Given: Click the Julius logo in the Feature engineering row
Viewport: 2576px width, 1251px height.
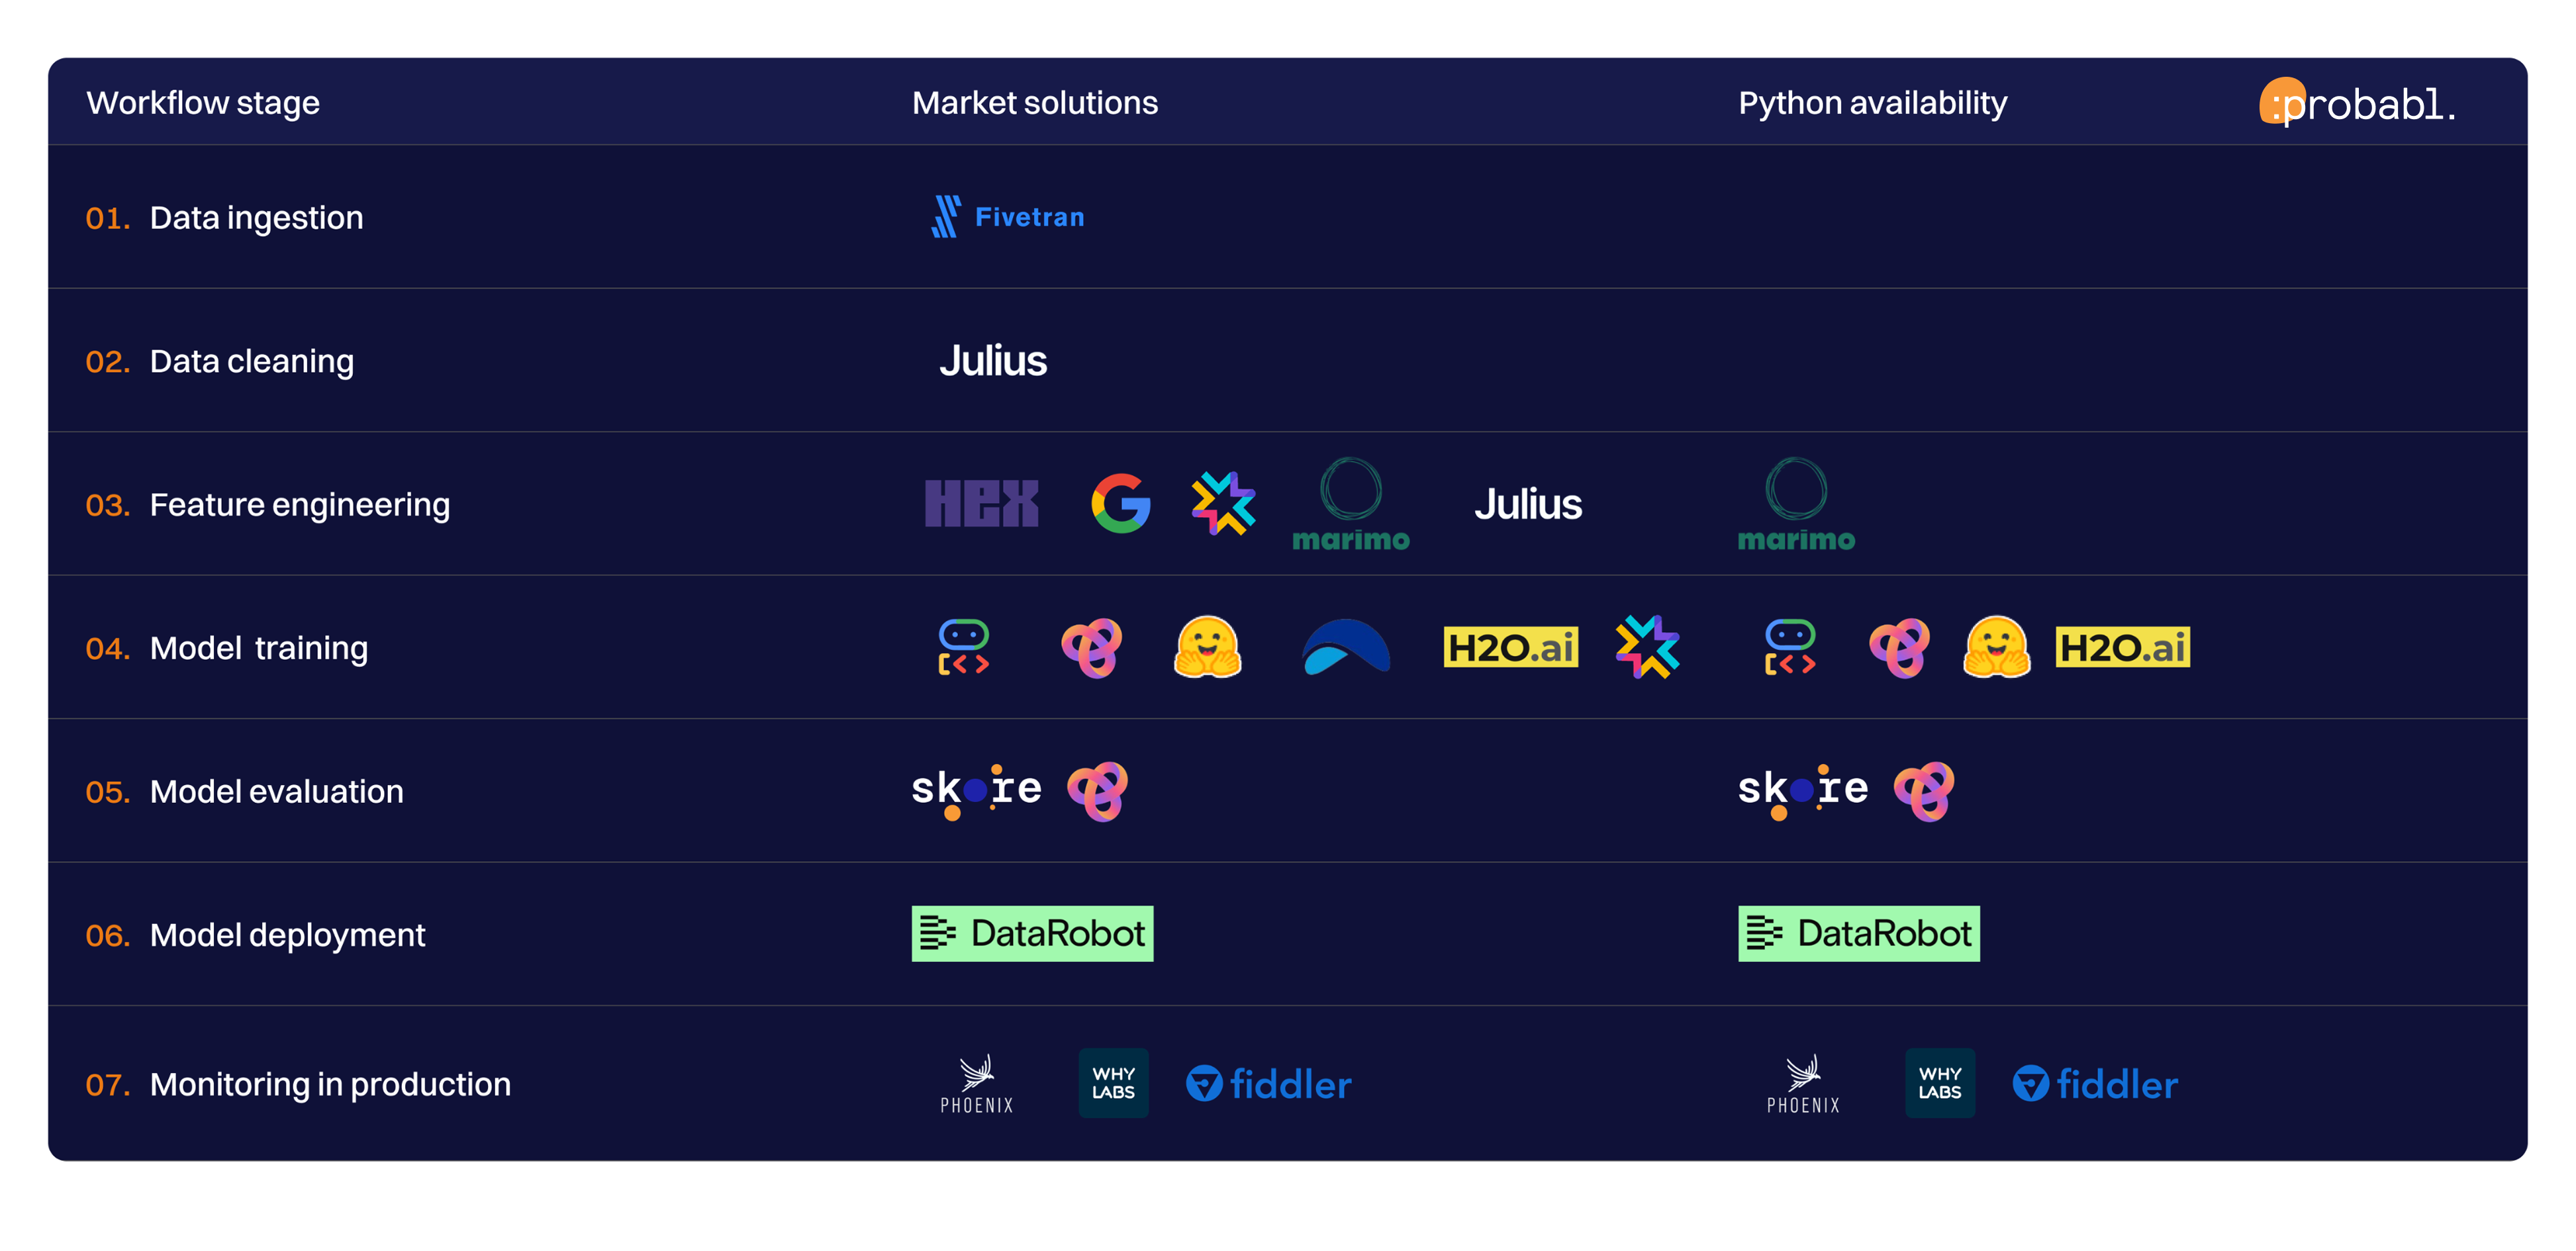Looking at the screenshot, I should click(1528, 504).
